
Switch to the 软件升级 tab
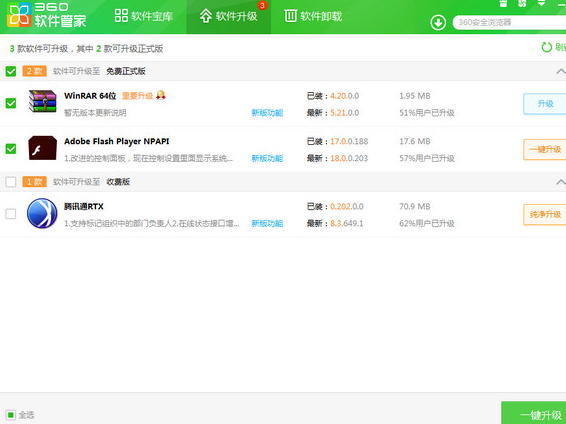click(228, 16)
